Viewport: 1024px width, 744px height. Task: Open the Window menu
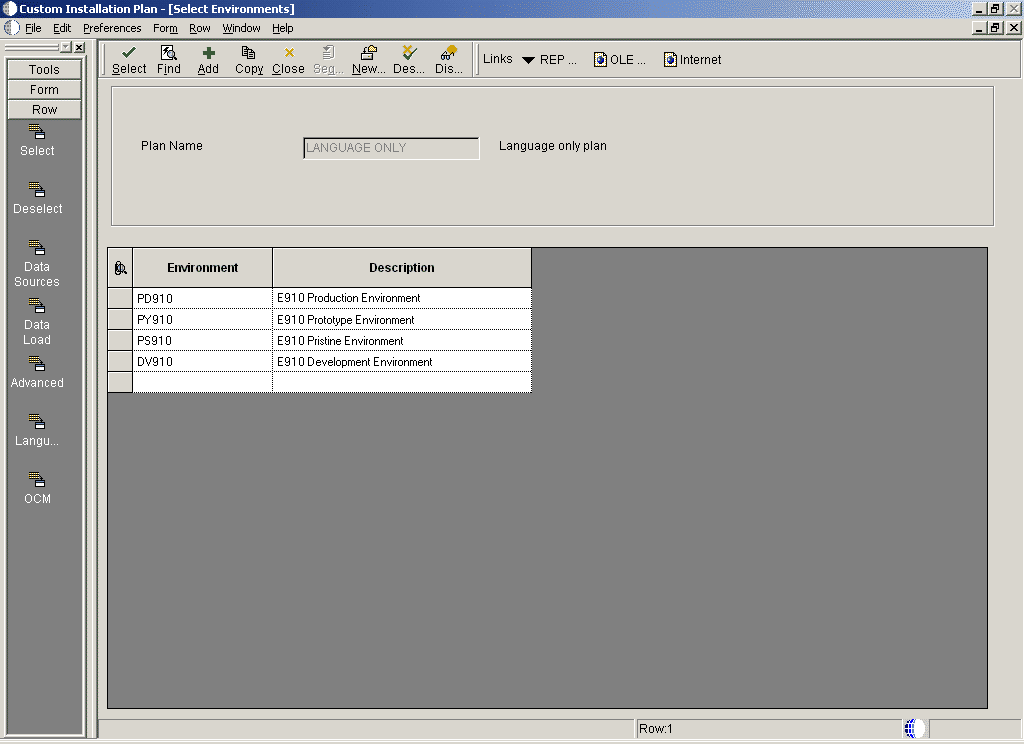(x=241, y=28)
